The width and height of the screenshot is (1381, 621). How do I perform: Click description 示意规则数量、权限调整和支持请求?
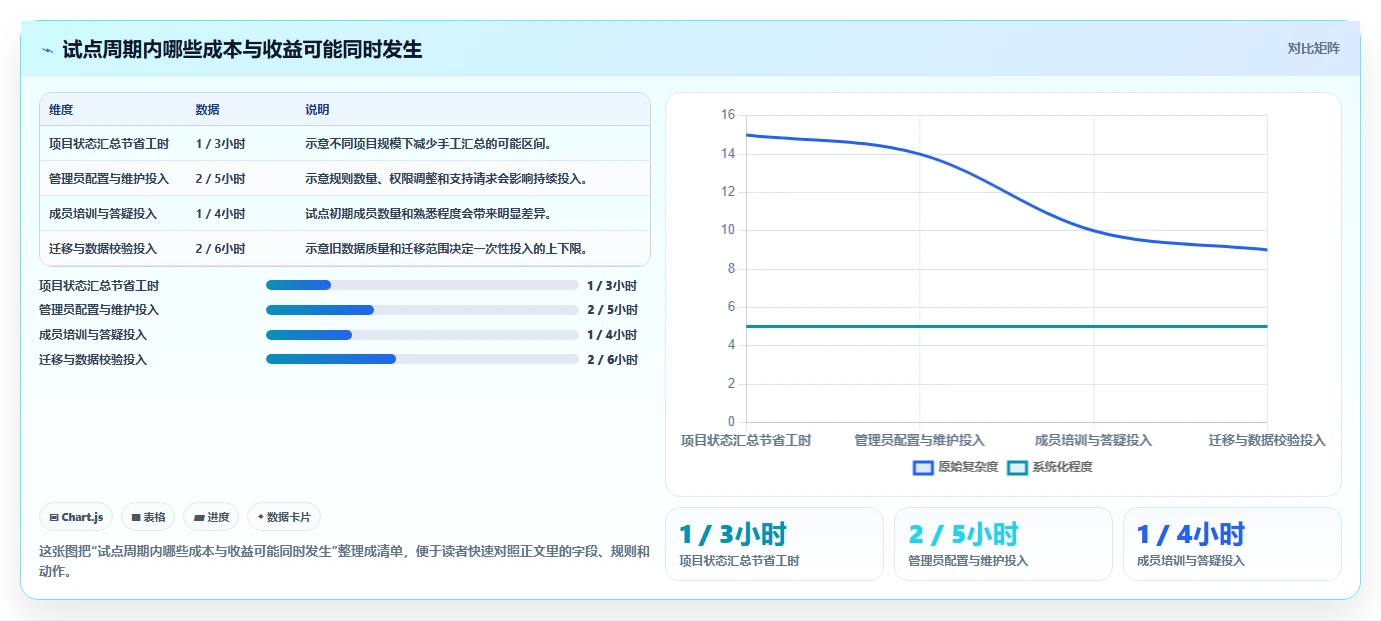446,179
